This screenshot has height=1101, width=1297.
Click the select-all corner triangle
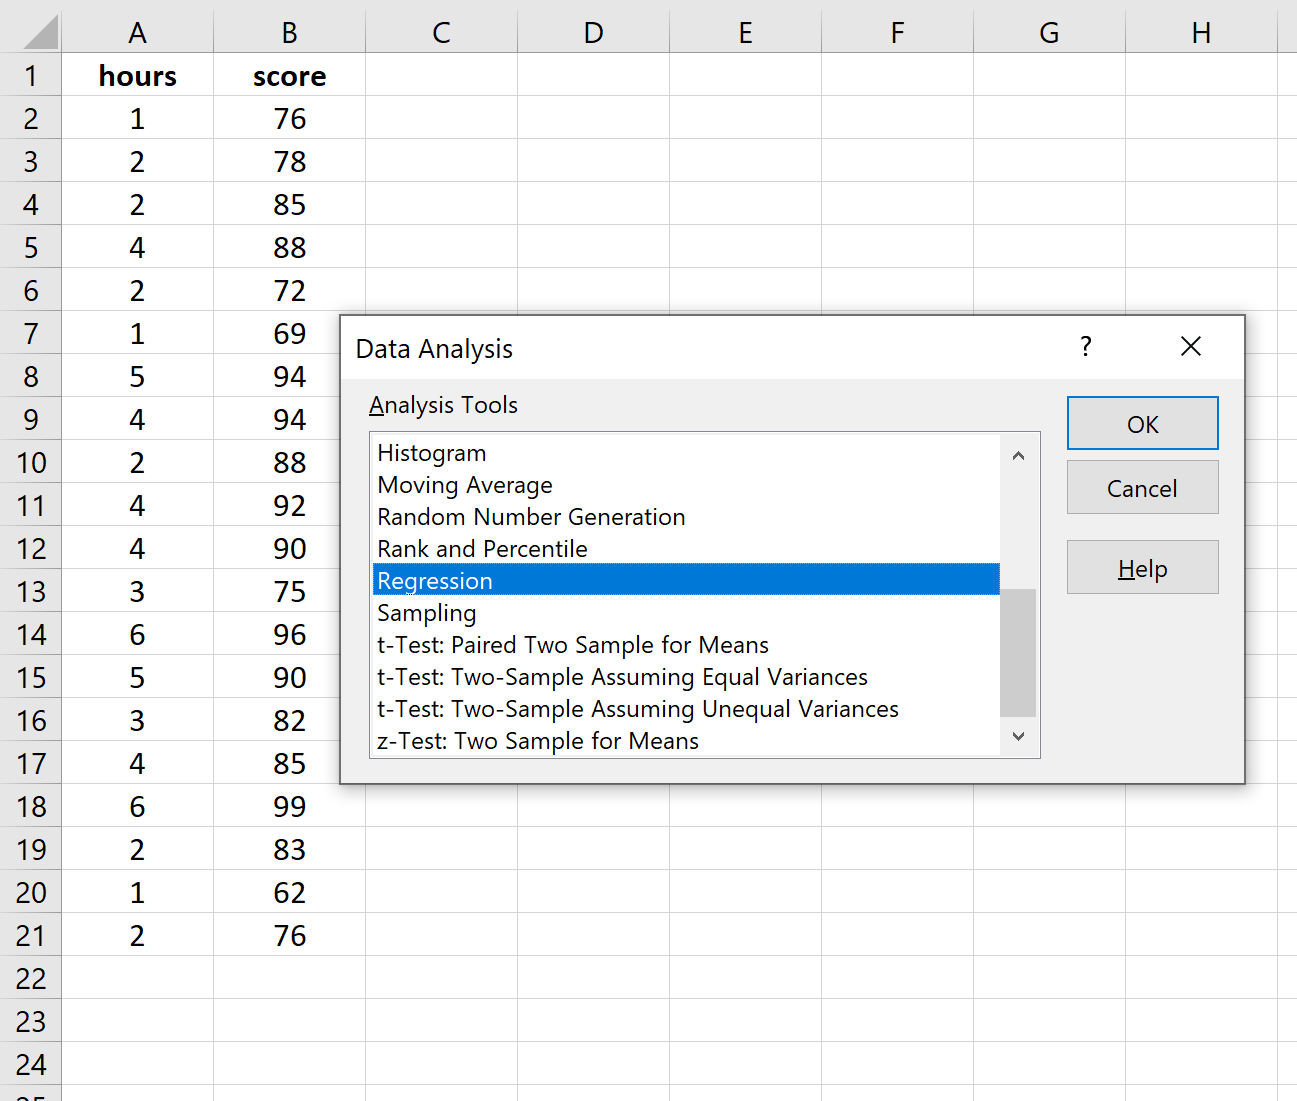(x=40, y=32)
